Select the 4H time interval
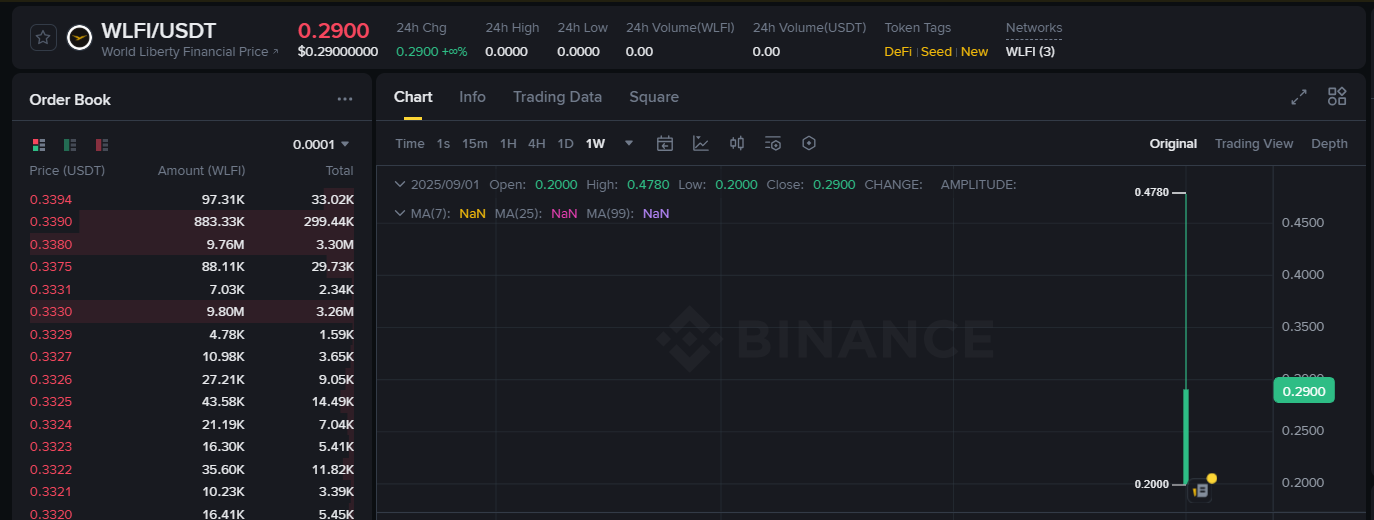The image size is (1374, 520). [537, 143]
